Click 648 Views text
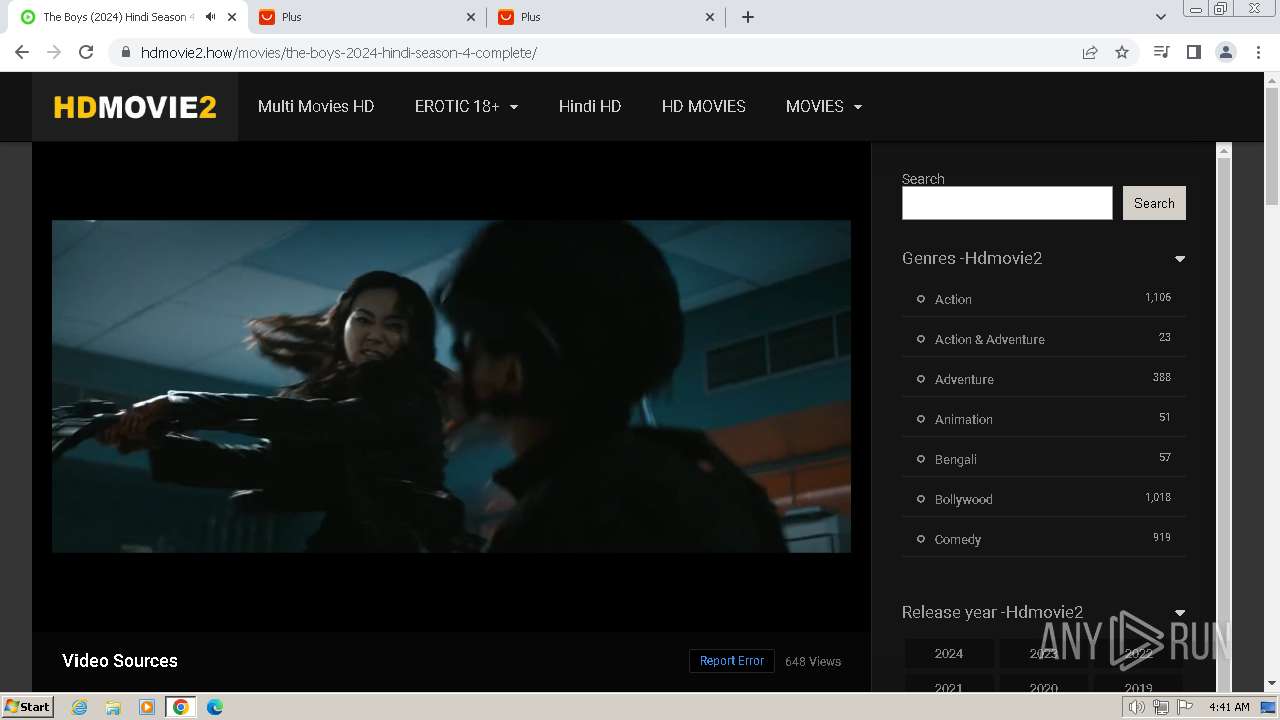 [813, 661]
